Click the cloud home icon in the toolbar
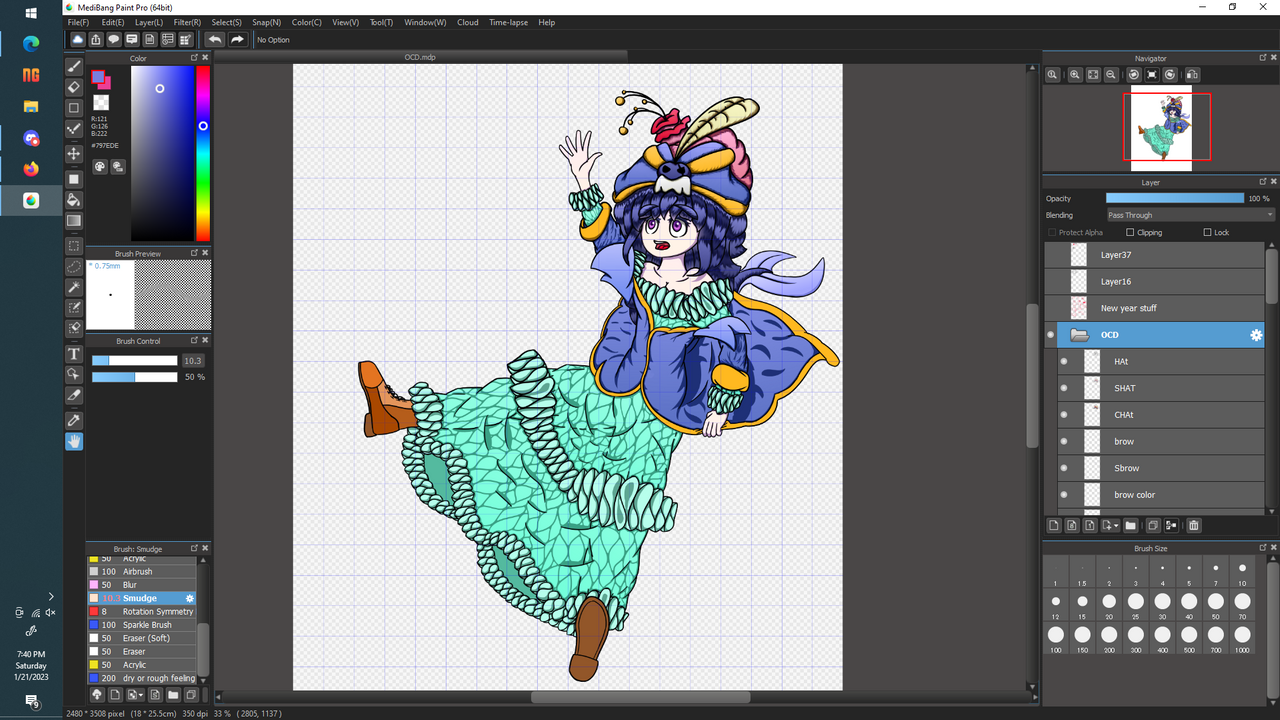1280x720 pixels. coord(77,40)
